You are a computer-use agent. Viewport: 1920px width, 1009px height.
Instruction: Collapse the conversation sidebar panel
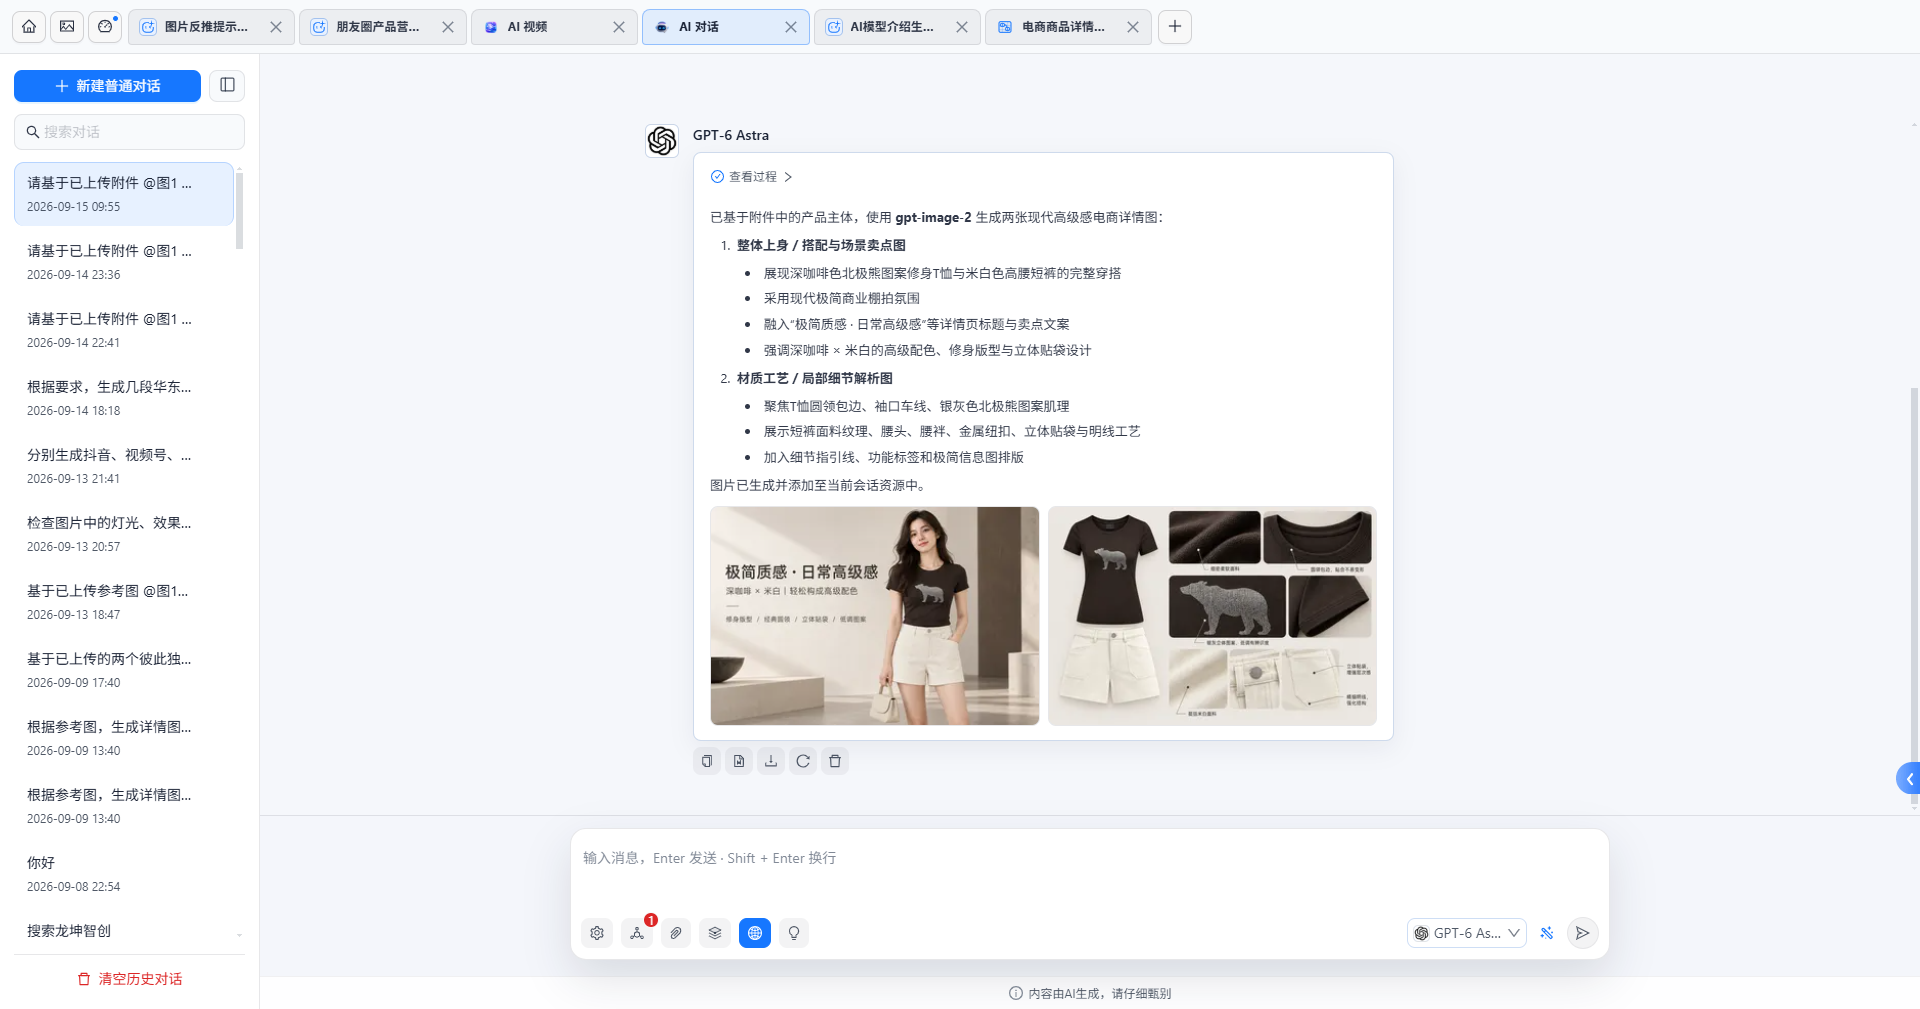click(x=227, y=85)
